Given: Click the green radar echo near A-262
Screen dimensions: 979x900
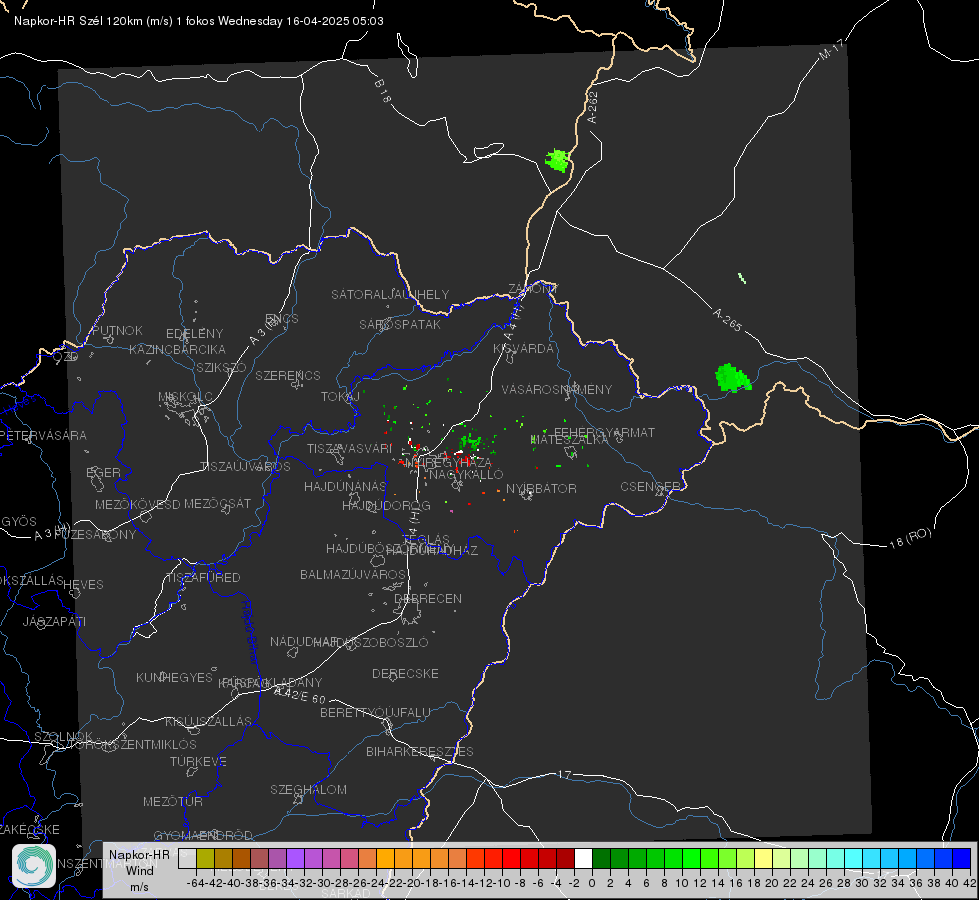Looking at the screenshot, I should click(x=557, y=161).
